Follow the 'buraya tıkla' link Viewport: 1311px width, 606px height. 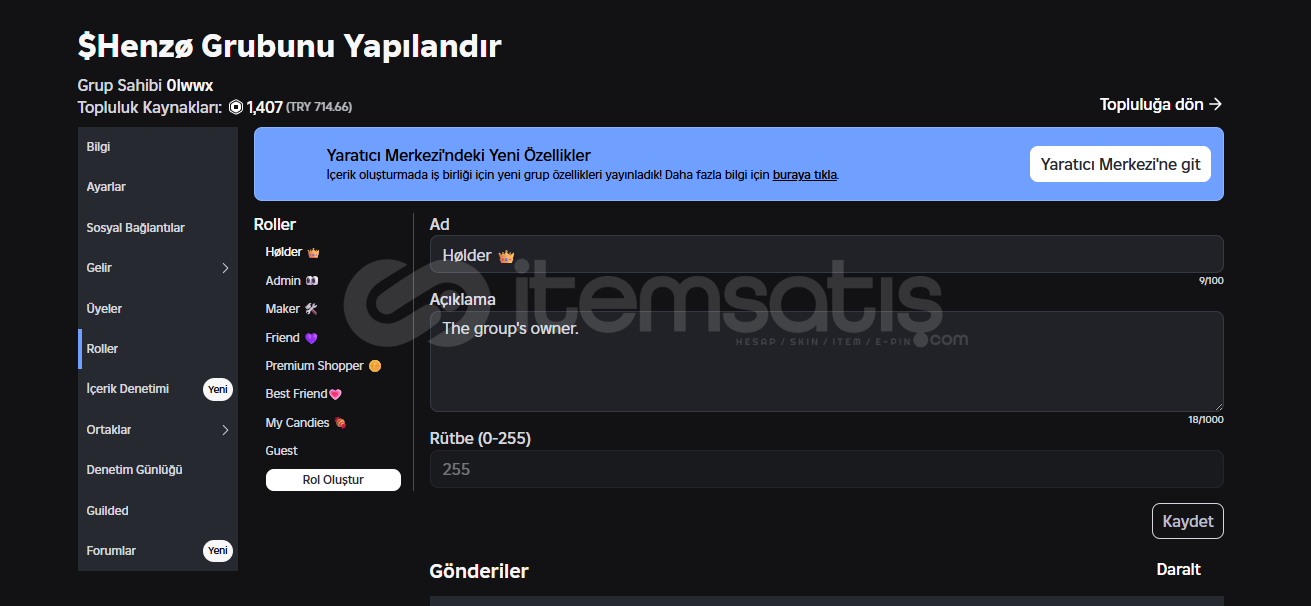tap(805, 175)
